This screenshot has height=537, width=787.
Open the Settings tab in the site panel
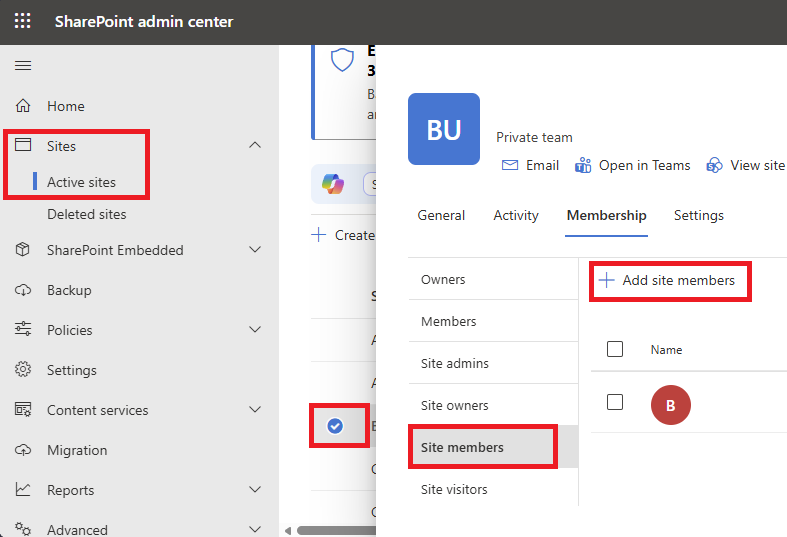[699, 215]
